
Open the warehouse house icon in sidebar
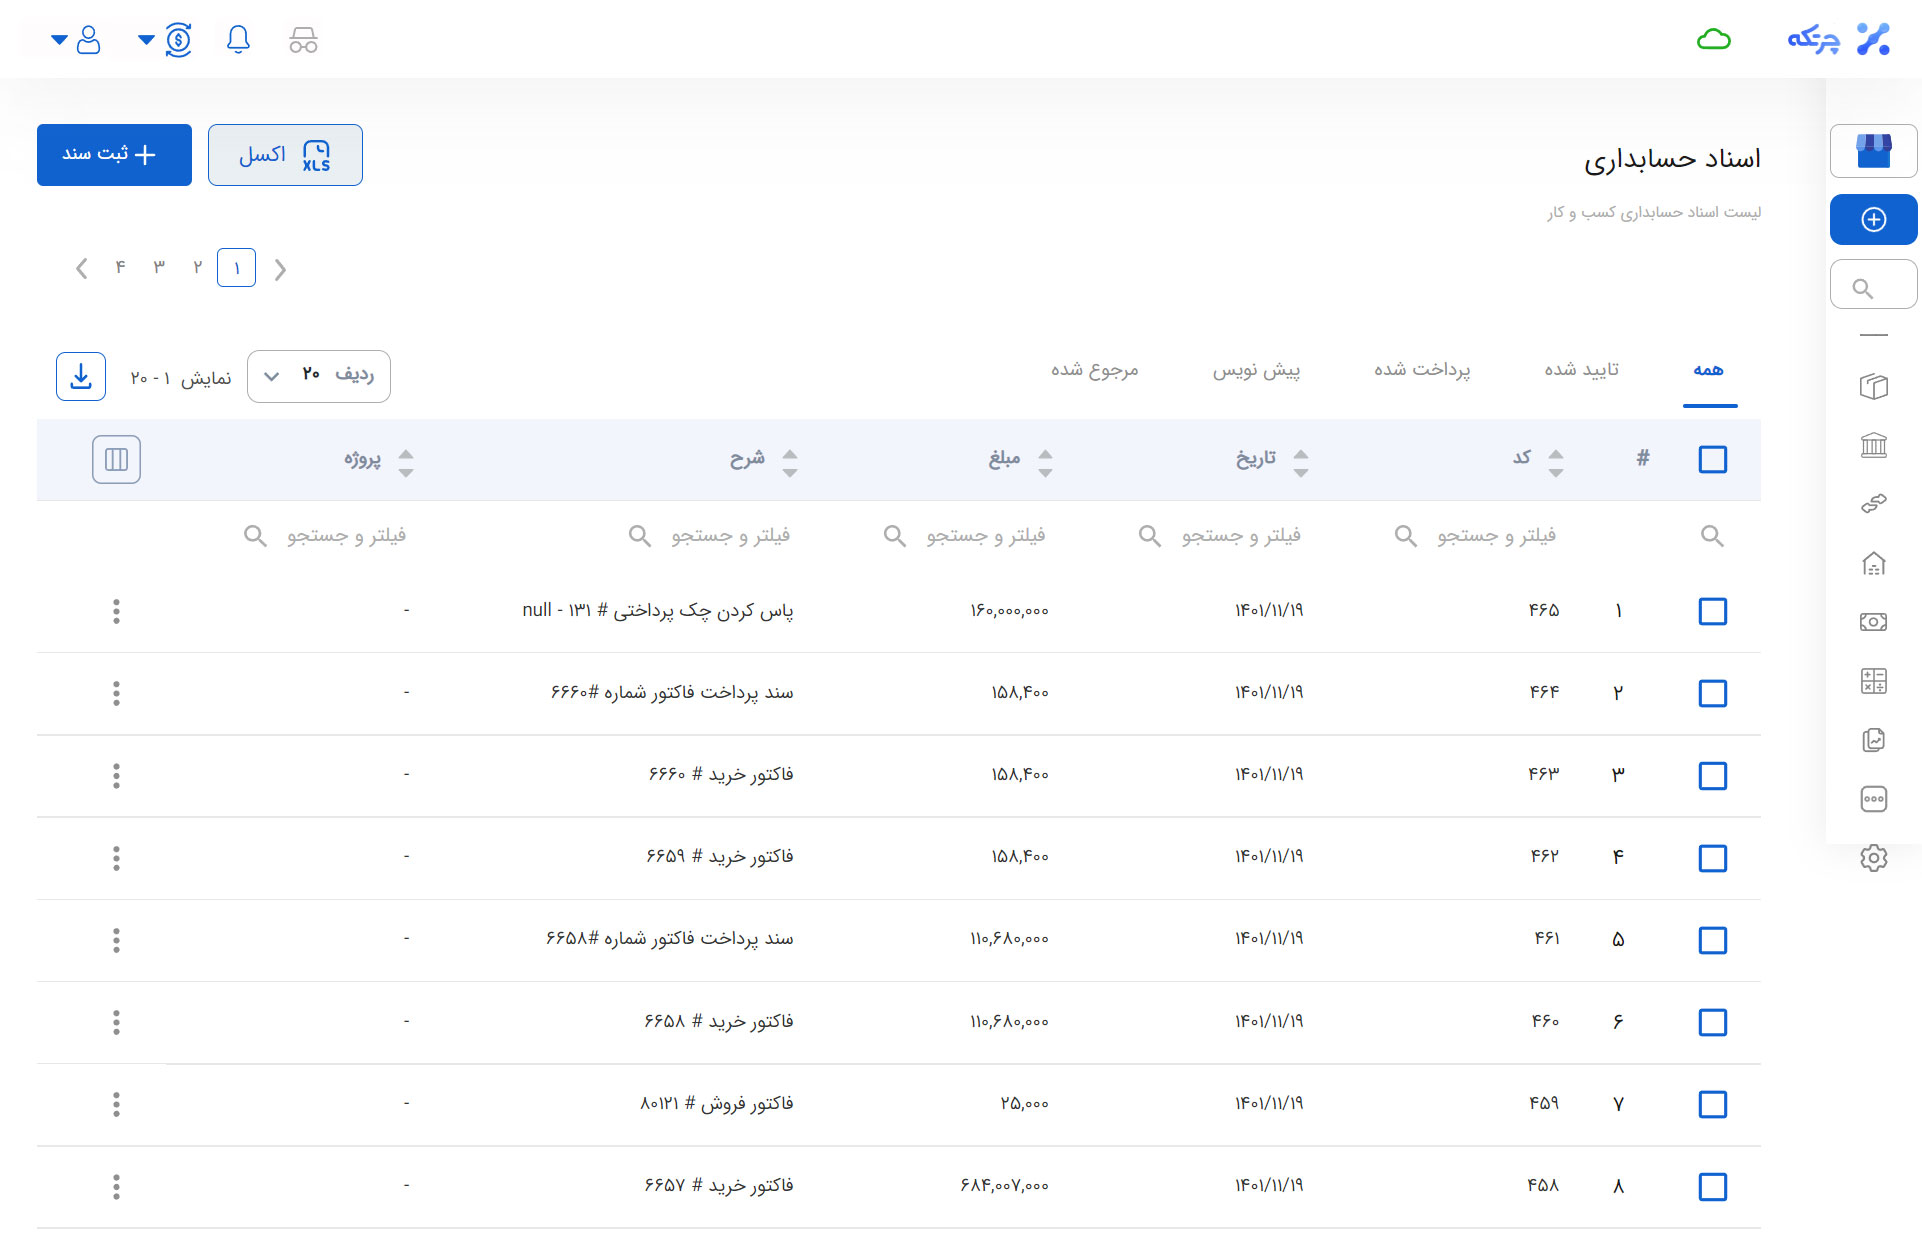pos(1873,563)
